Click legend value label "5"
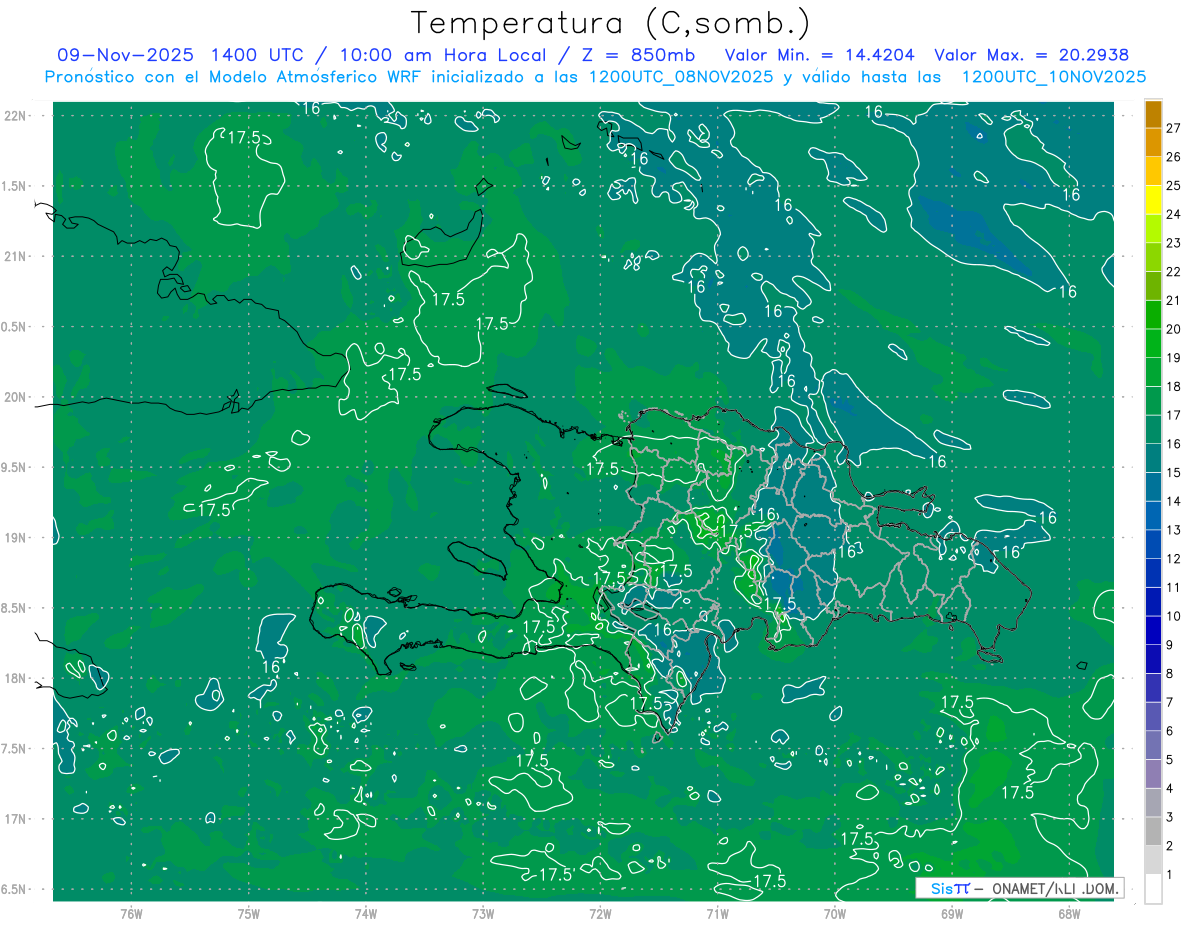1200x927 pixels. click(1170, 760)
